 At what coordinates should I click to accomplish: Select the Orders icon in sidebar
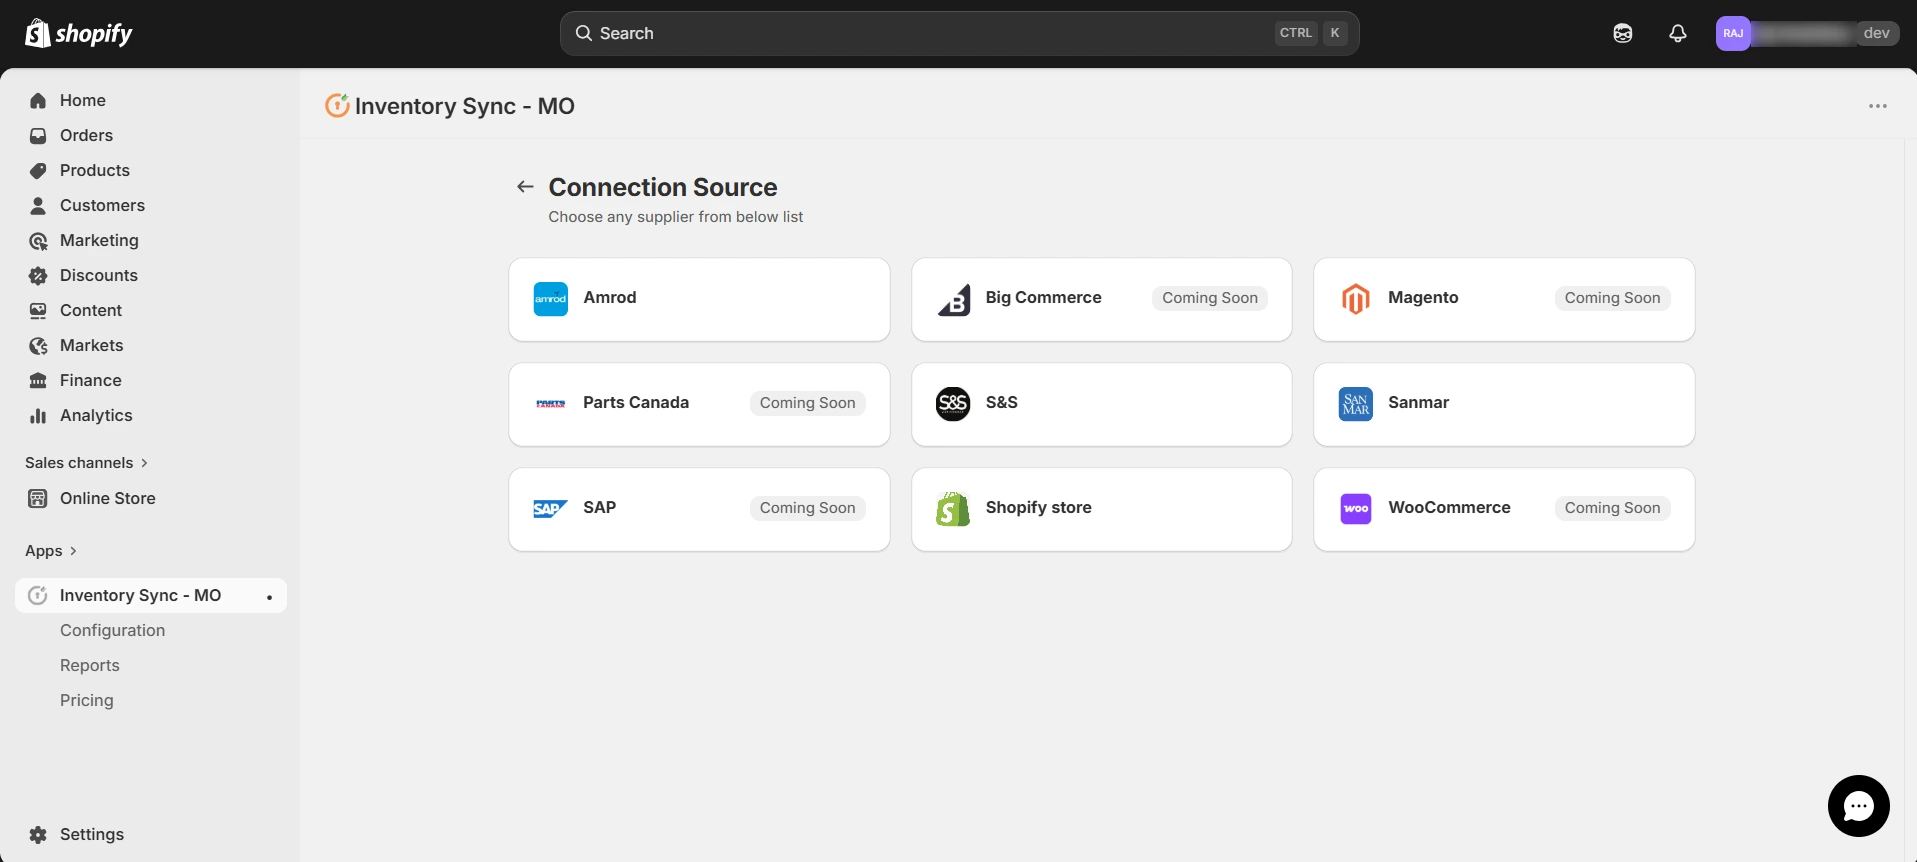point(37,135)
